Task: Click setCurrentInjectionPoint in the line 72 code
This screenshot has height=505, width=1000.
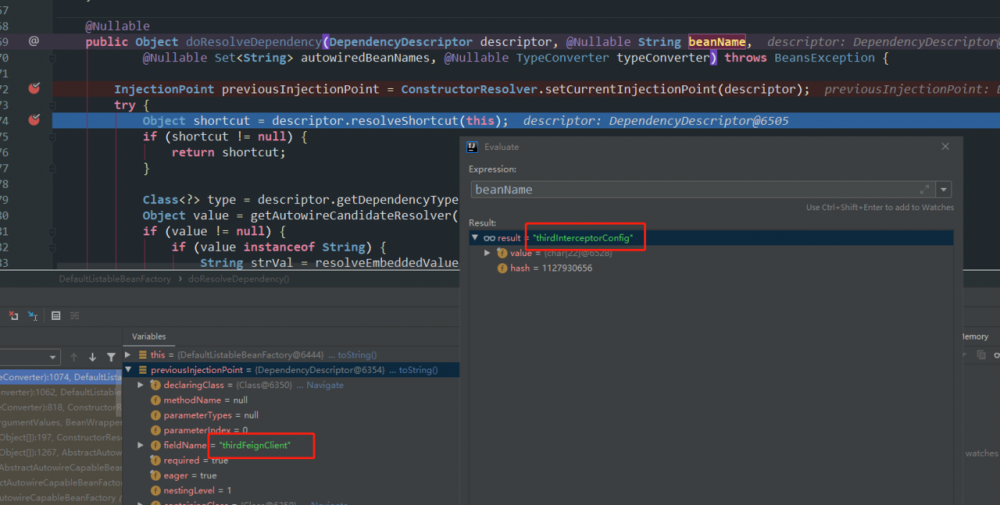Action: (x=631, y=89)
